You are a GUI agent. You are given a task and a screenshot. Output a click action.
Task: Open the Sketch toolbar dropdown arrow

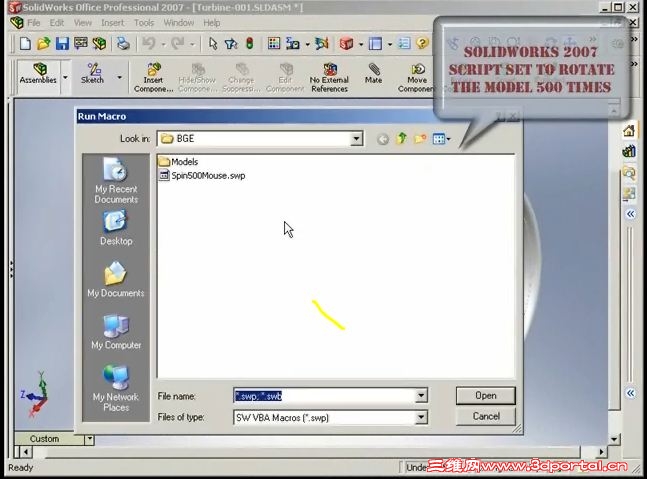pyautogui.click(x=119, y=78)
